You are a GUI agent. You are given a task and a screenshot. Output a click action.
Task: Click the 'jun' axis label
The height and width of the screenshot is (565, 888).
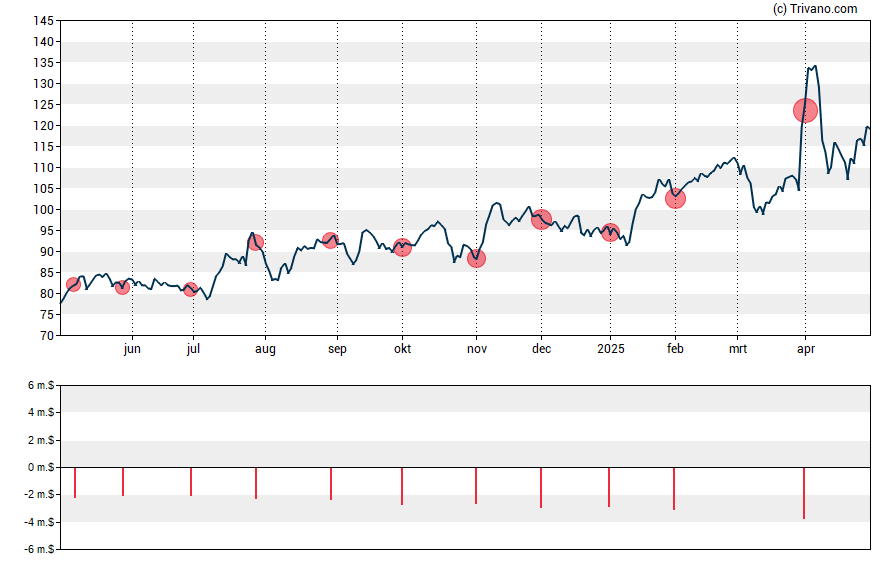tap(132, 349)
